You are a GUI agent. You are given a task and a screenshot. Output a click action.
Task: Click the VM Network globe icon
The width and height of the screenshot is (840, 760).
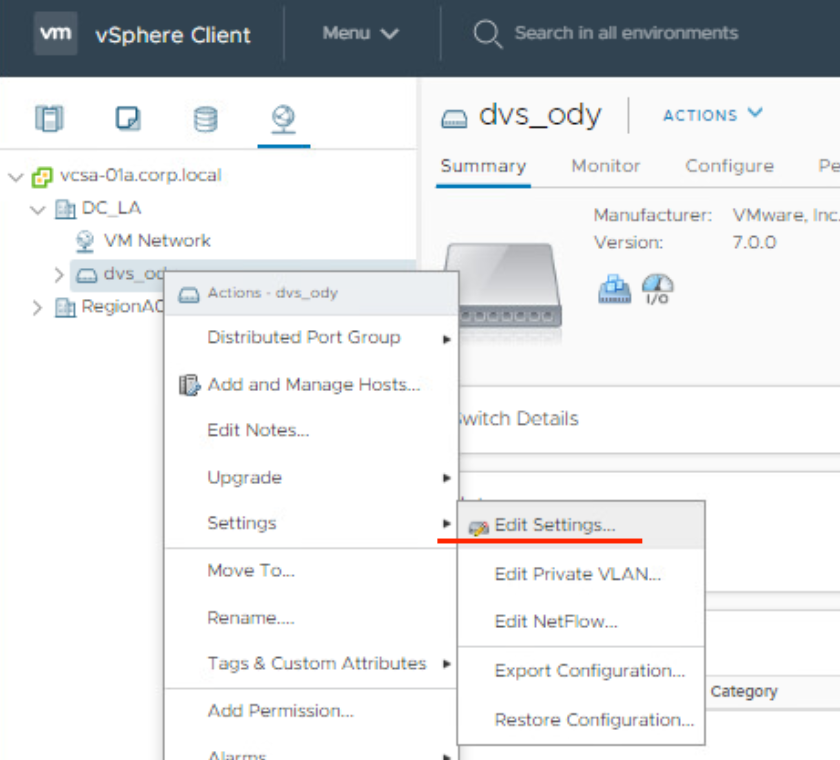[x=85, y=242]
